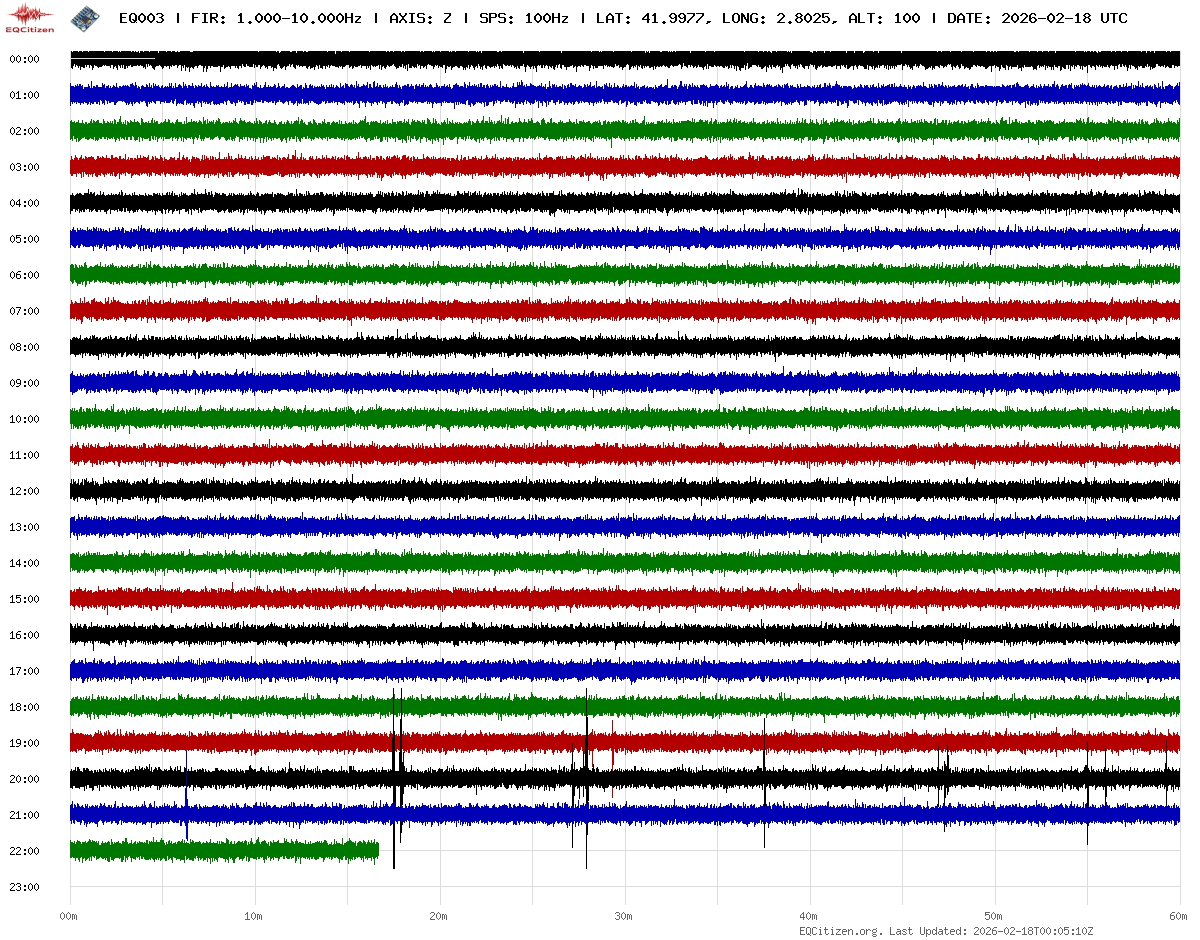
Task: Select the 18:00 hour row label
Action: point(24,707)
